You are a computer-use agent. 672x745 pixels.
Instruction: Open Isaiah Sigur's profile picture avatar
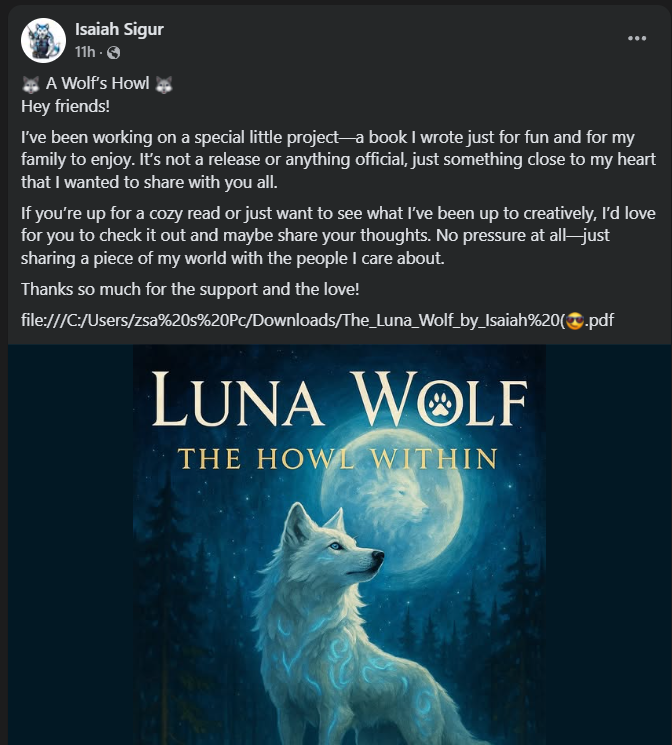click(43, 40)
